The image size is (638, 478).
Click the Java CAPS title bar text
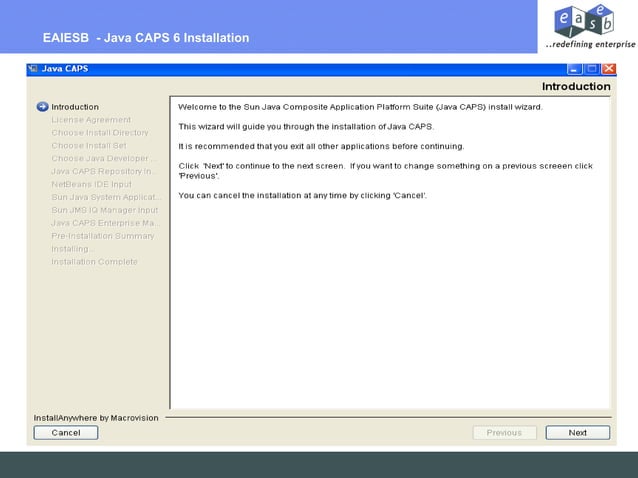coord(65,68)
